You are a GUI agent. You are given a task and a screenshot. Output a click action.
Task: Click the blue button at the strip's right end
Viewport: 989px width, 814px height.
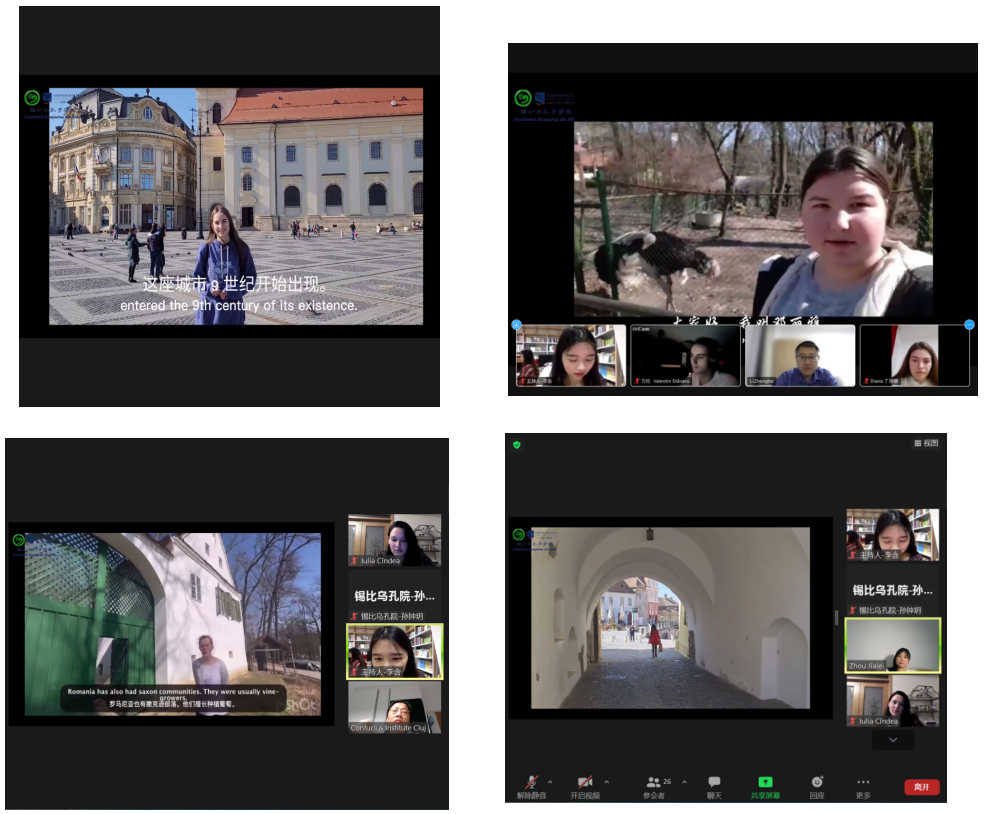point(969,325)
